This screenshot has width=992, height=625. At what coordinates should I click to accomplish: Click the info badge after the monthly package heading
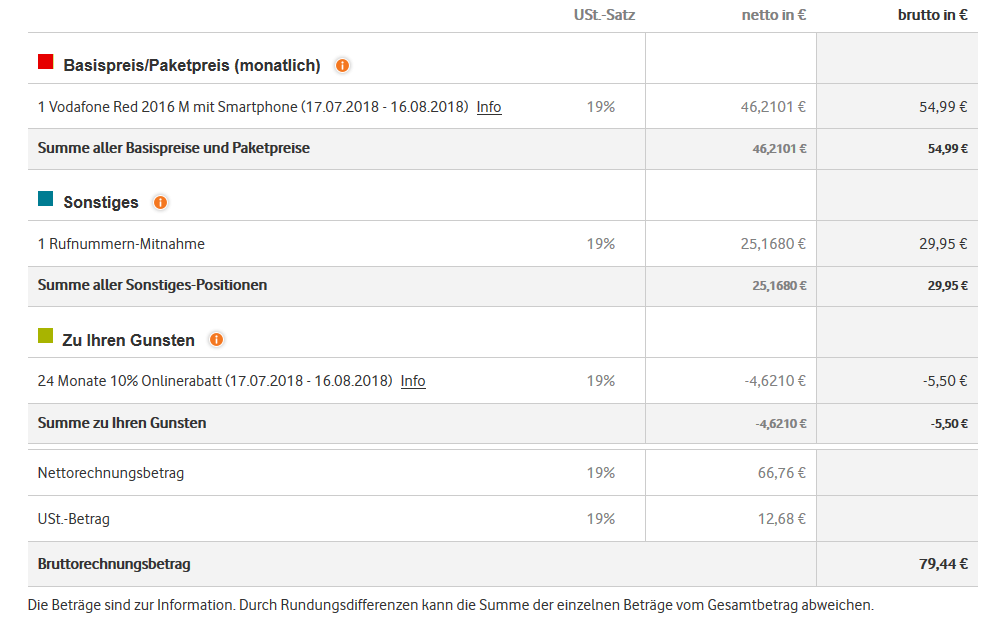click(342, 65)
